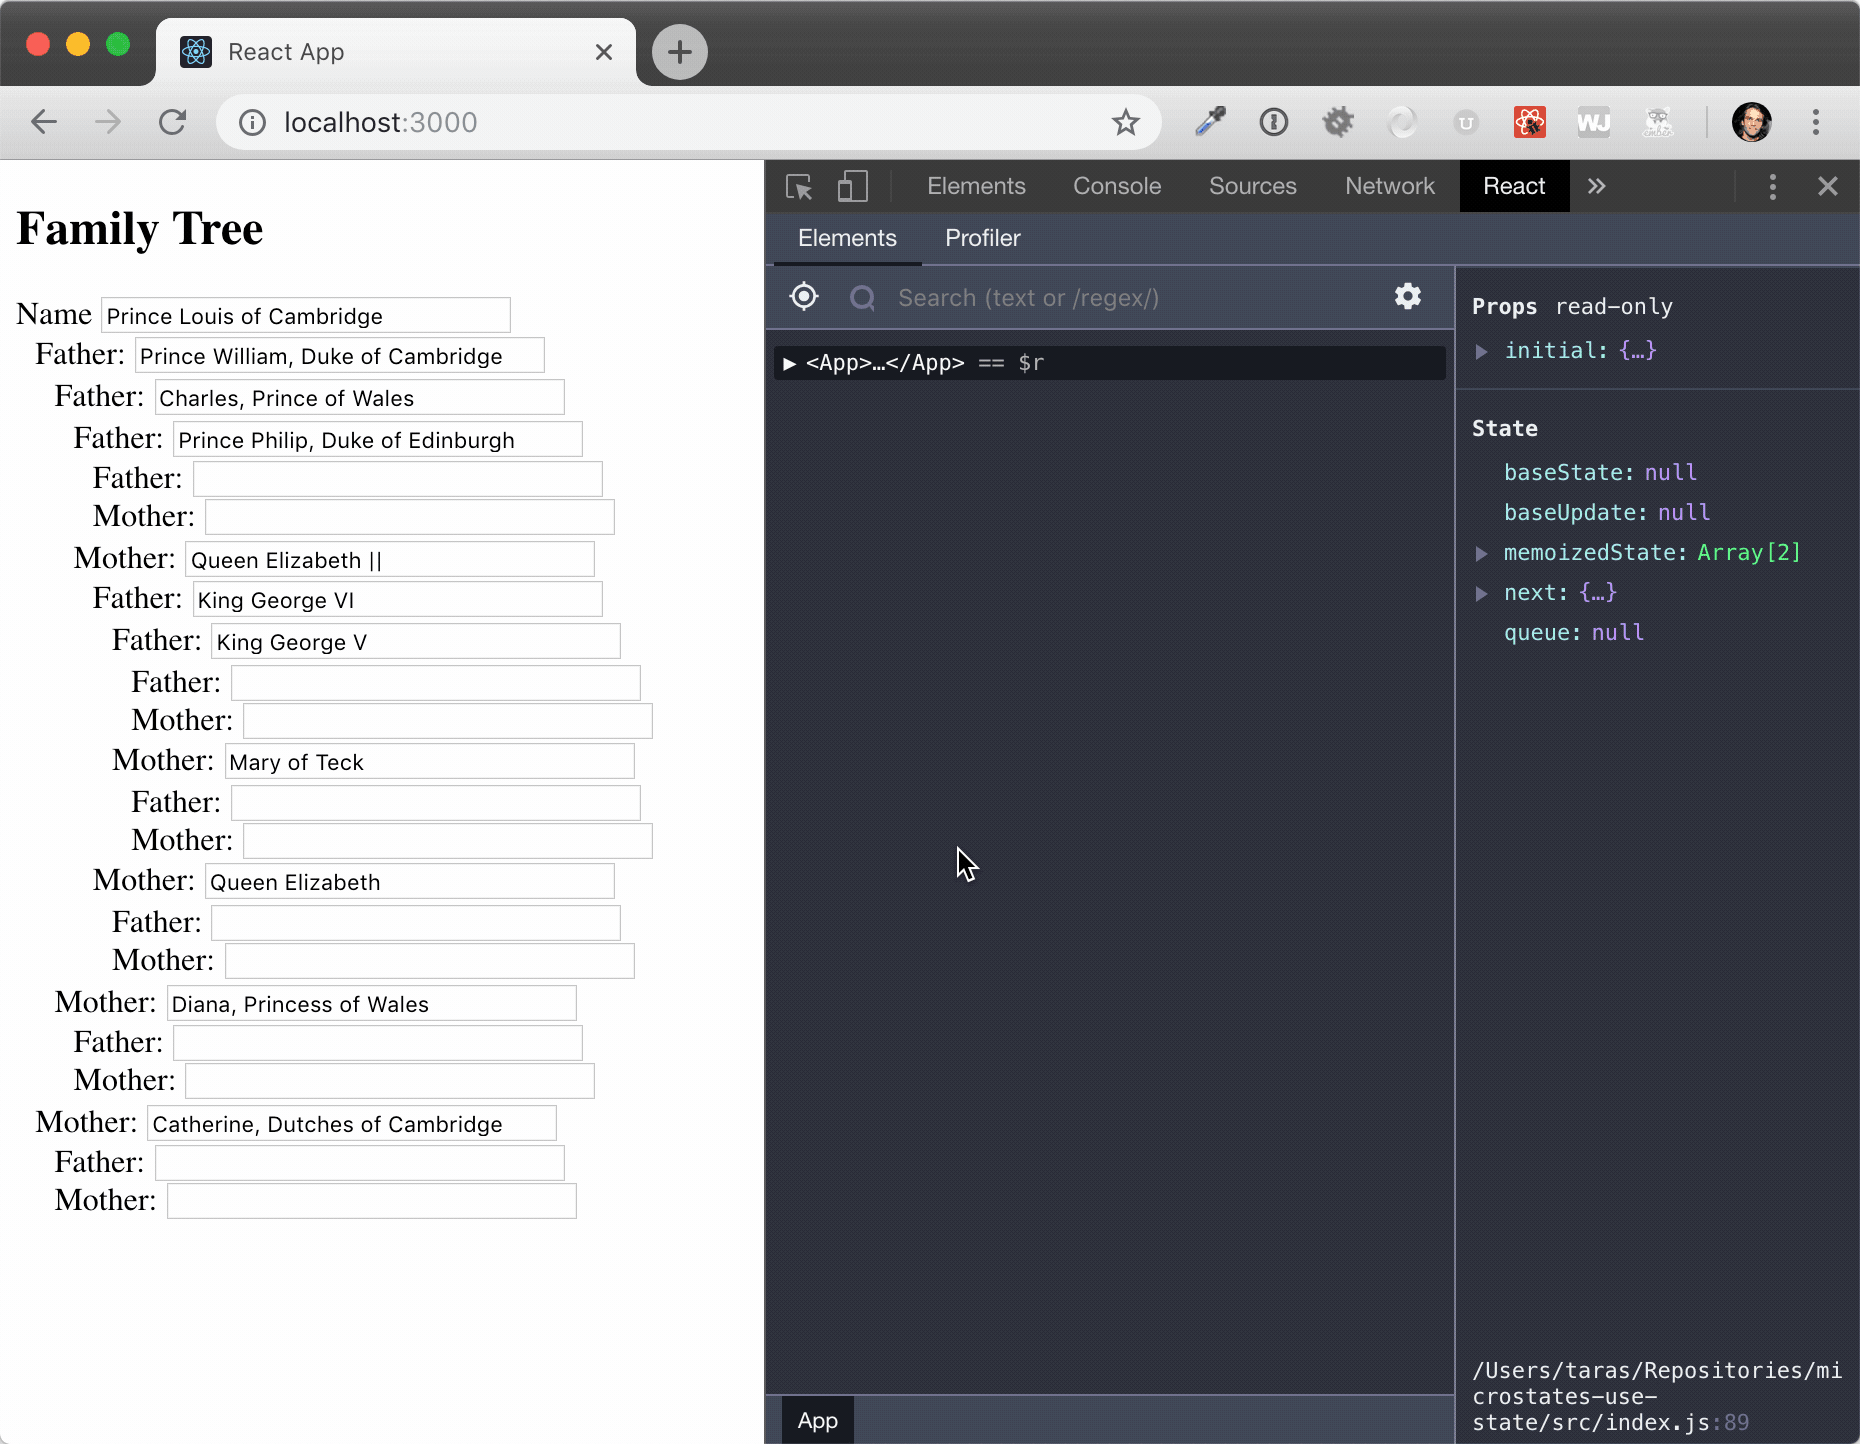Click the React Developer Tools extension icon
The height and width of the screenshot is (1444, 1860).
click(x=1530, y=122)
